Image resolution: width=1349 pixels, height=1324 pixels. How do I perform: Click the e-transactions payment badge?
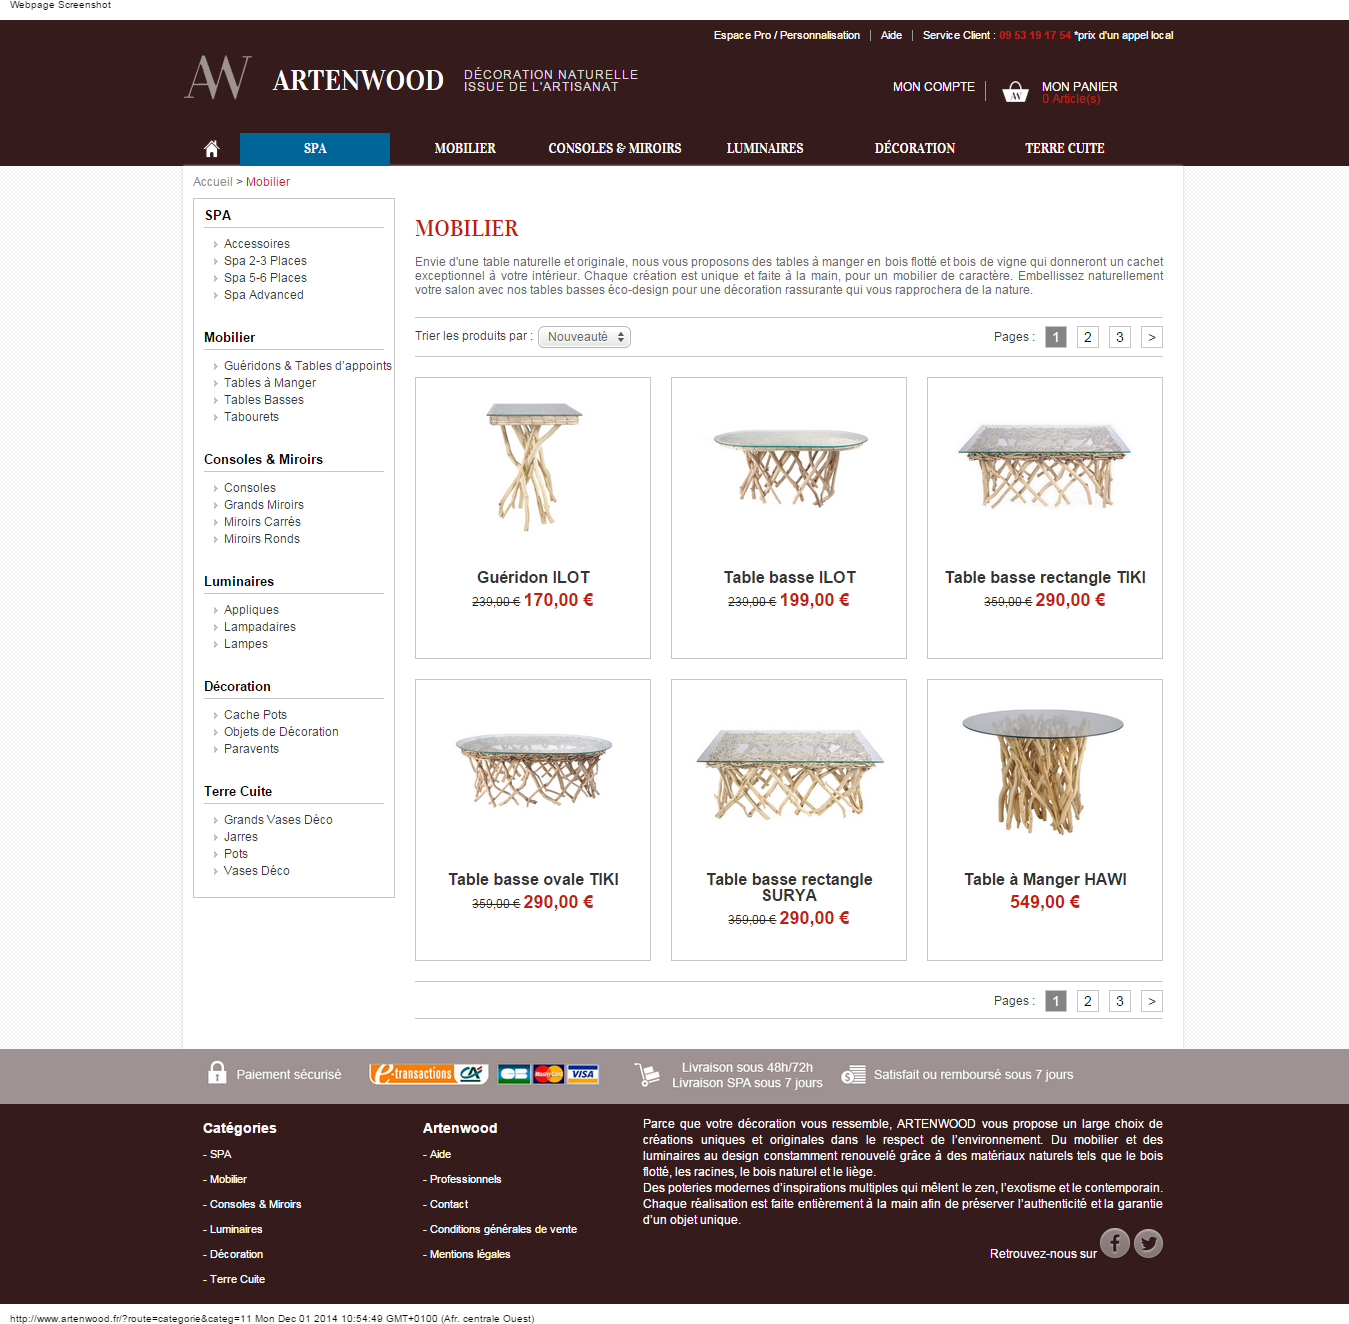428,1074
